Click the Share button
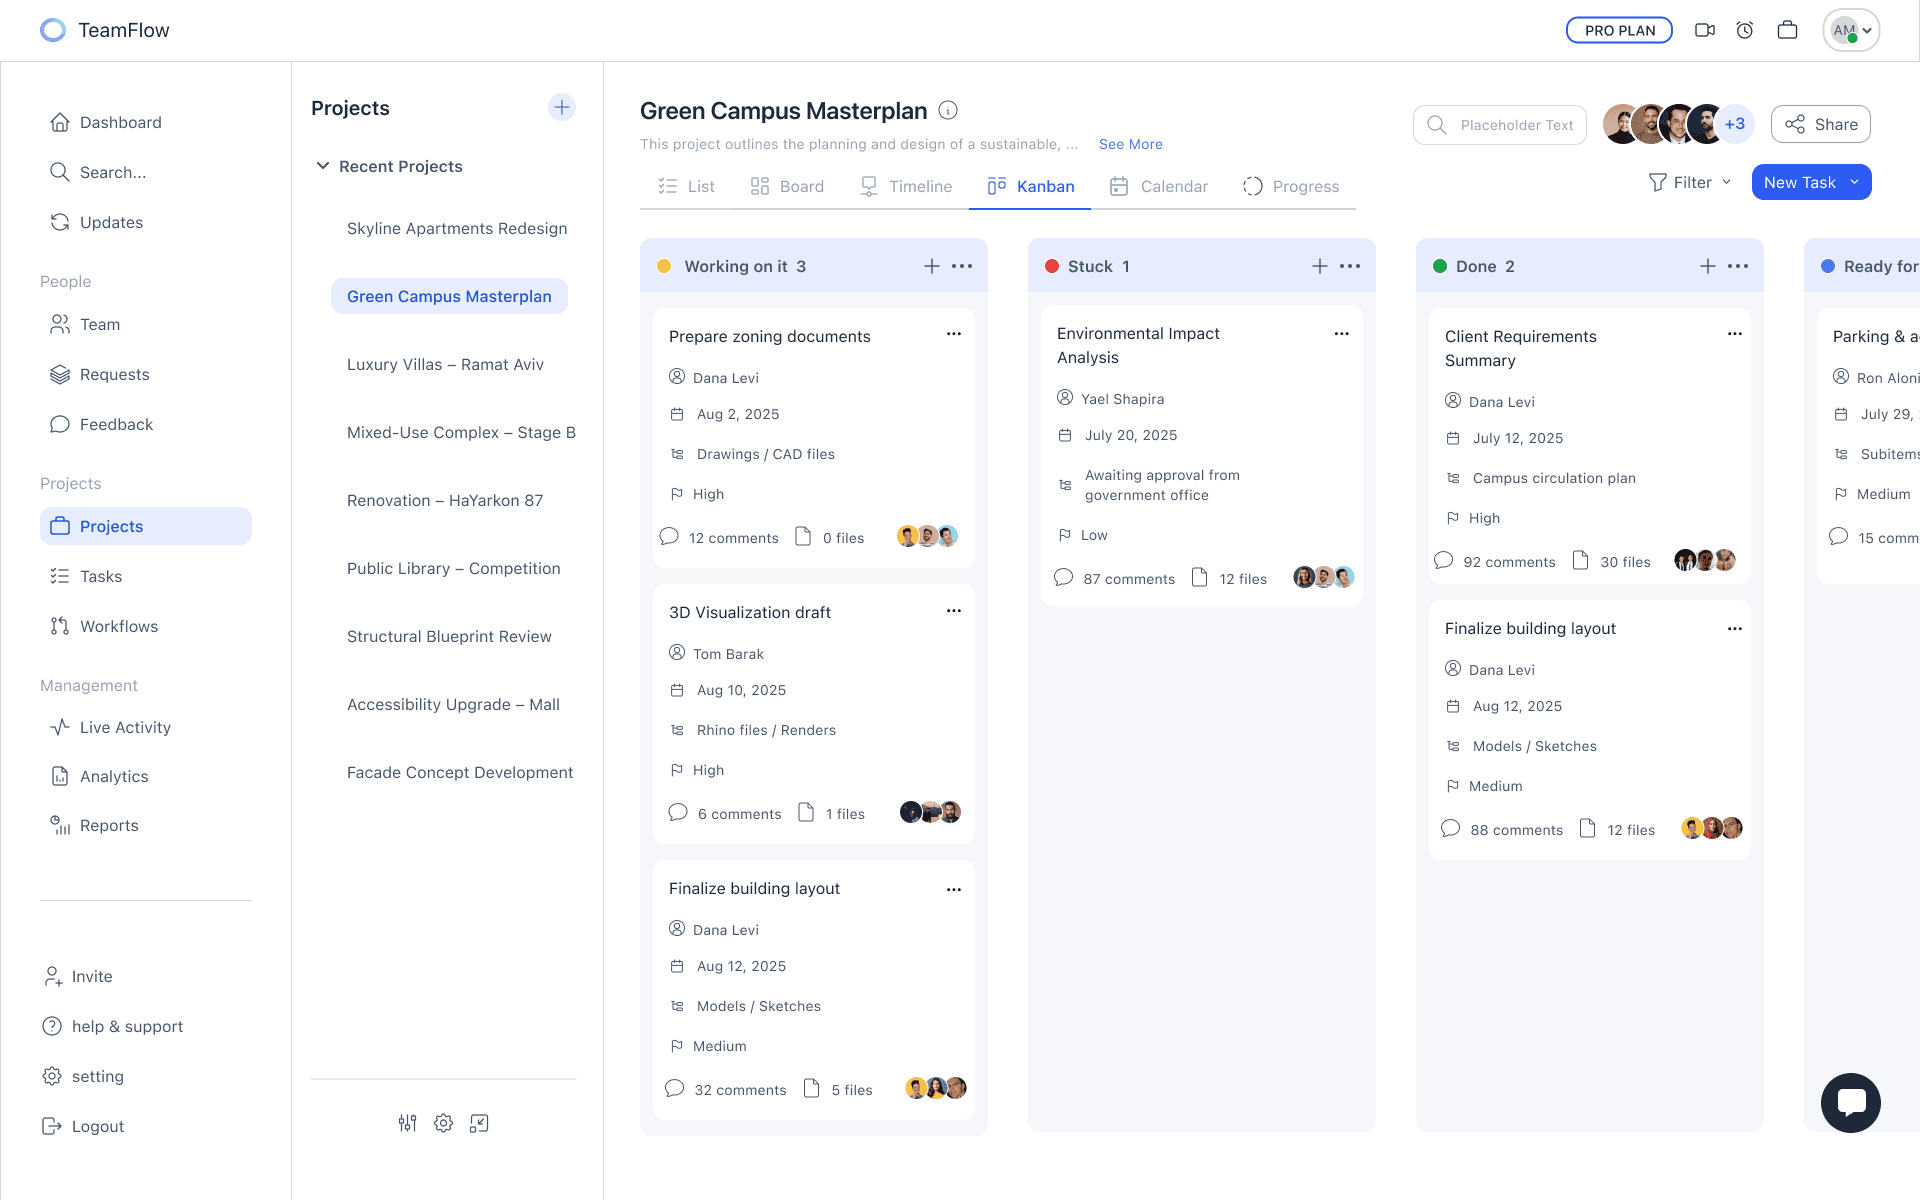This screenshot has width=1920, height=1200. (1821, 124)
